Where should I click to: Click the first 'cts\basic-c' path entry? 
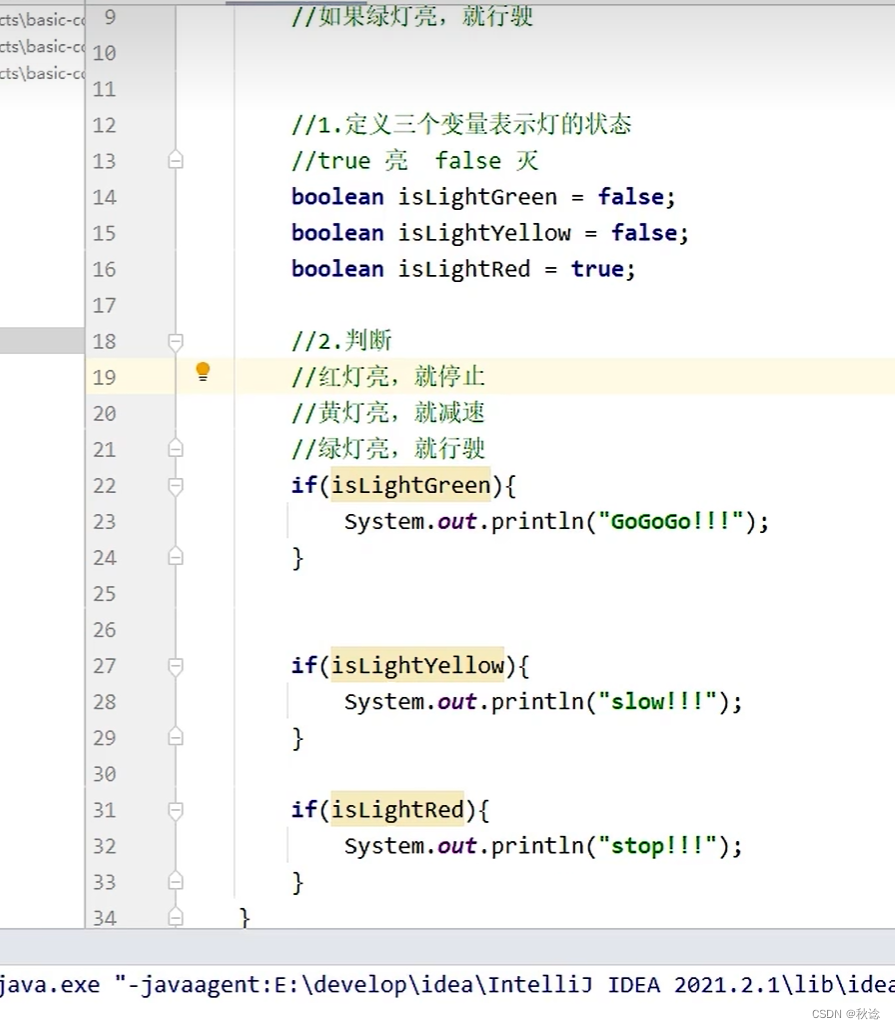tap(43, 20)
